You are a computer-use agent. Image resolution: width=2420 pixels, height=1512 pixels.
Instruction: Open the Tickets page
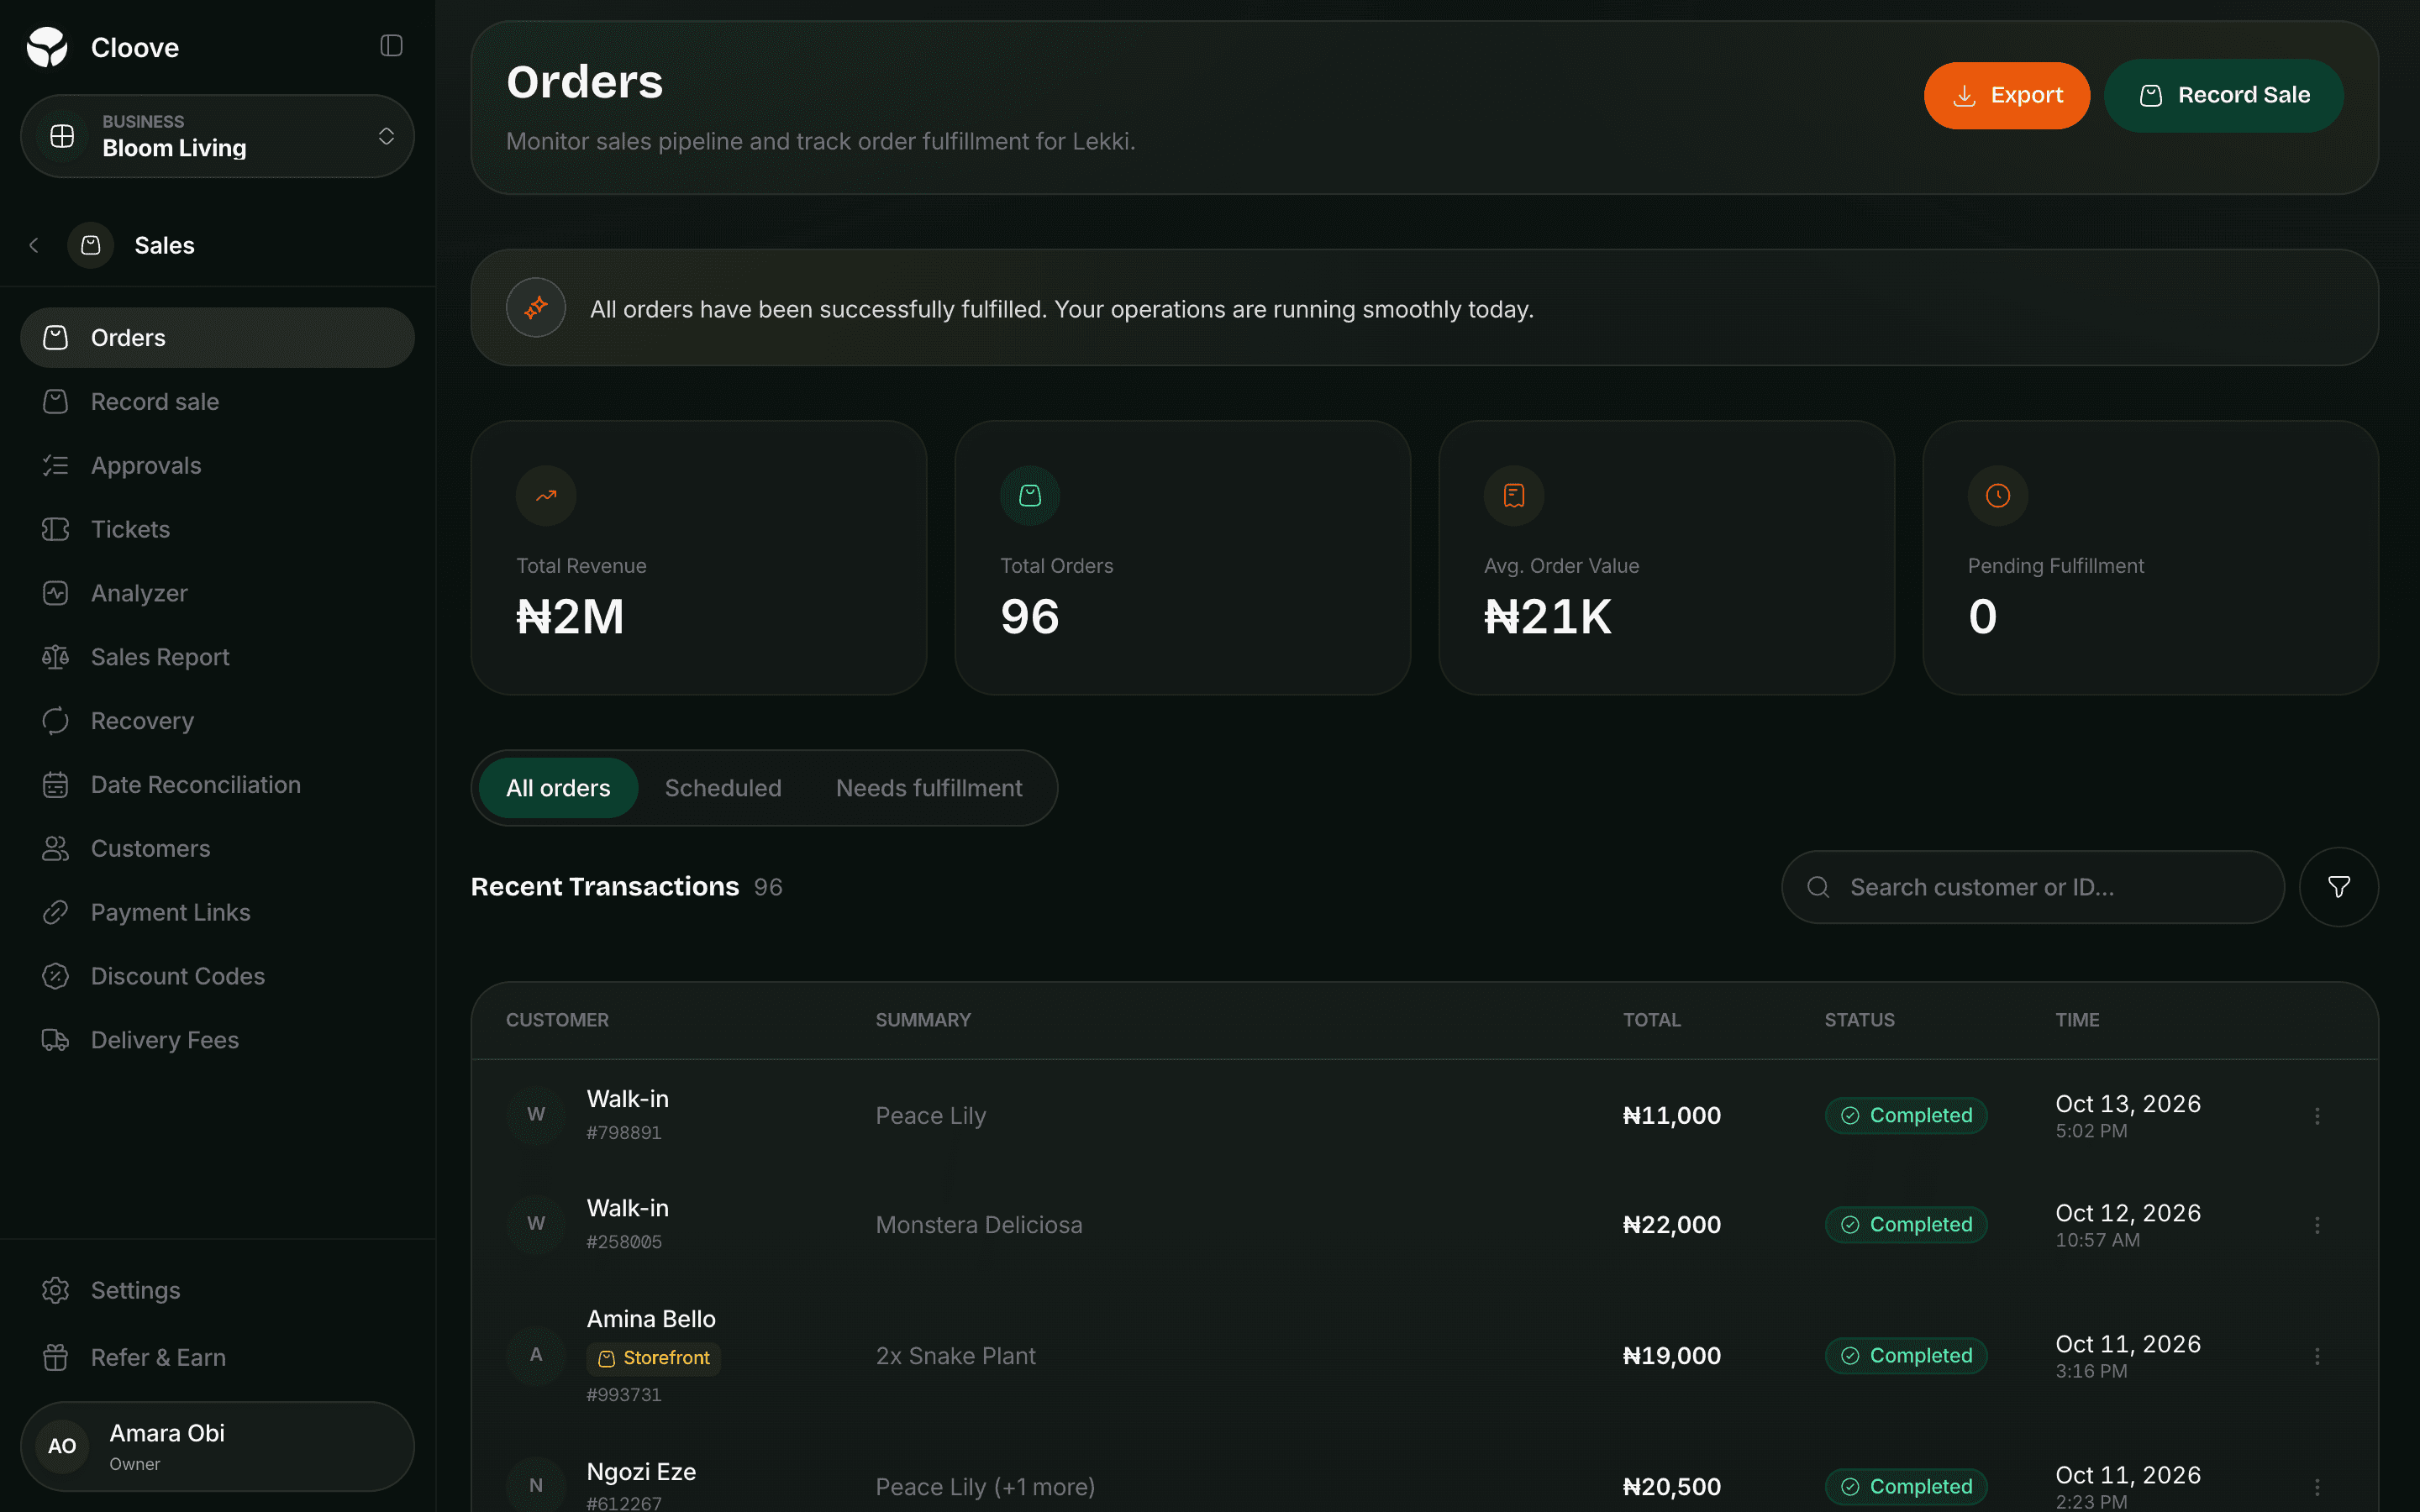pos(217,529)
